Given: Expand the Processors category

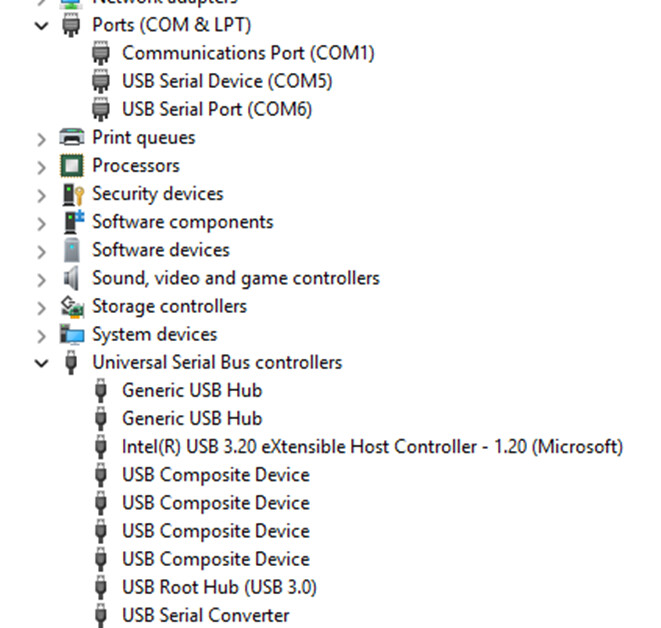Looking at the screenshot, I should coord(41,166).
